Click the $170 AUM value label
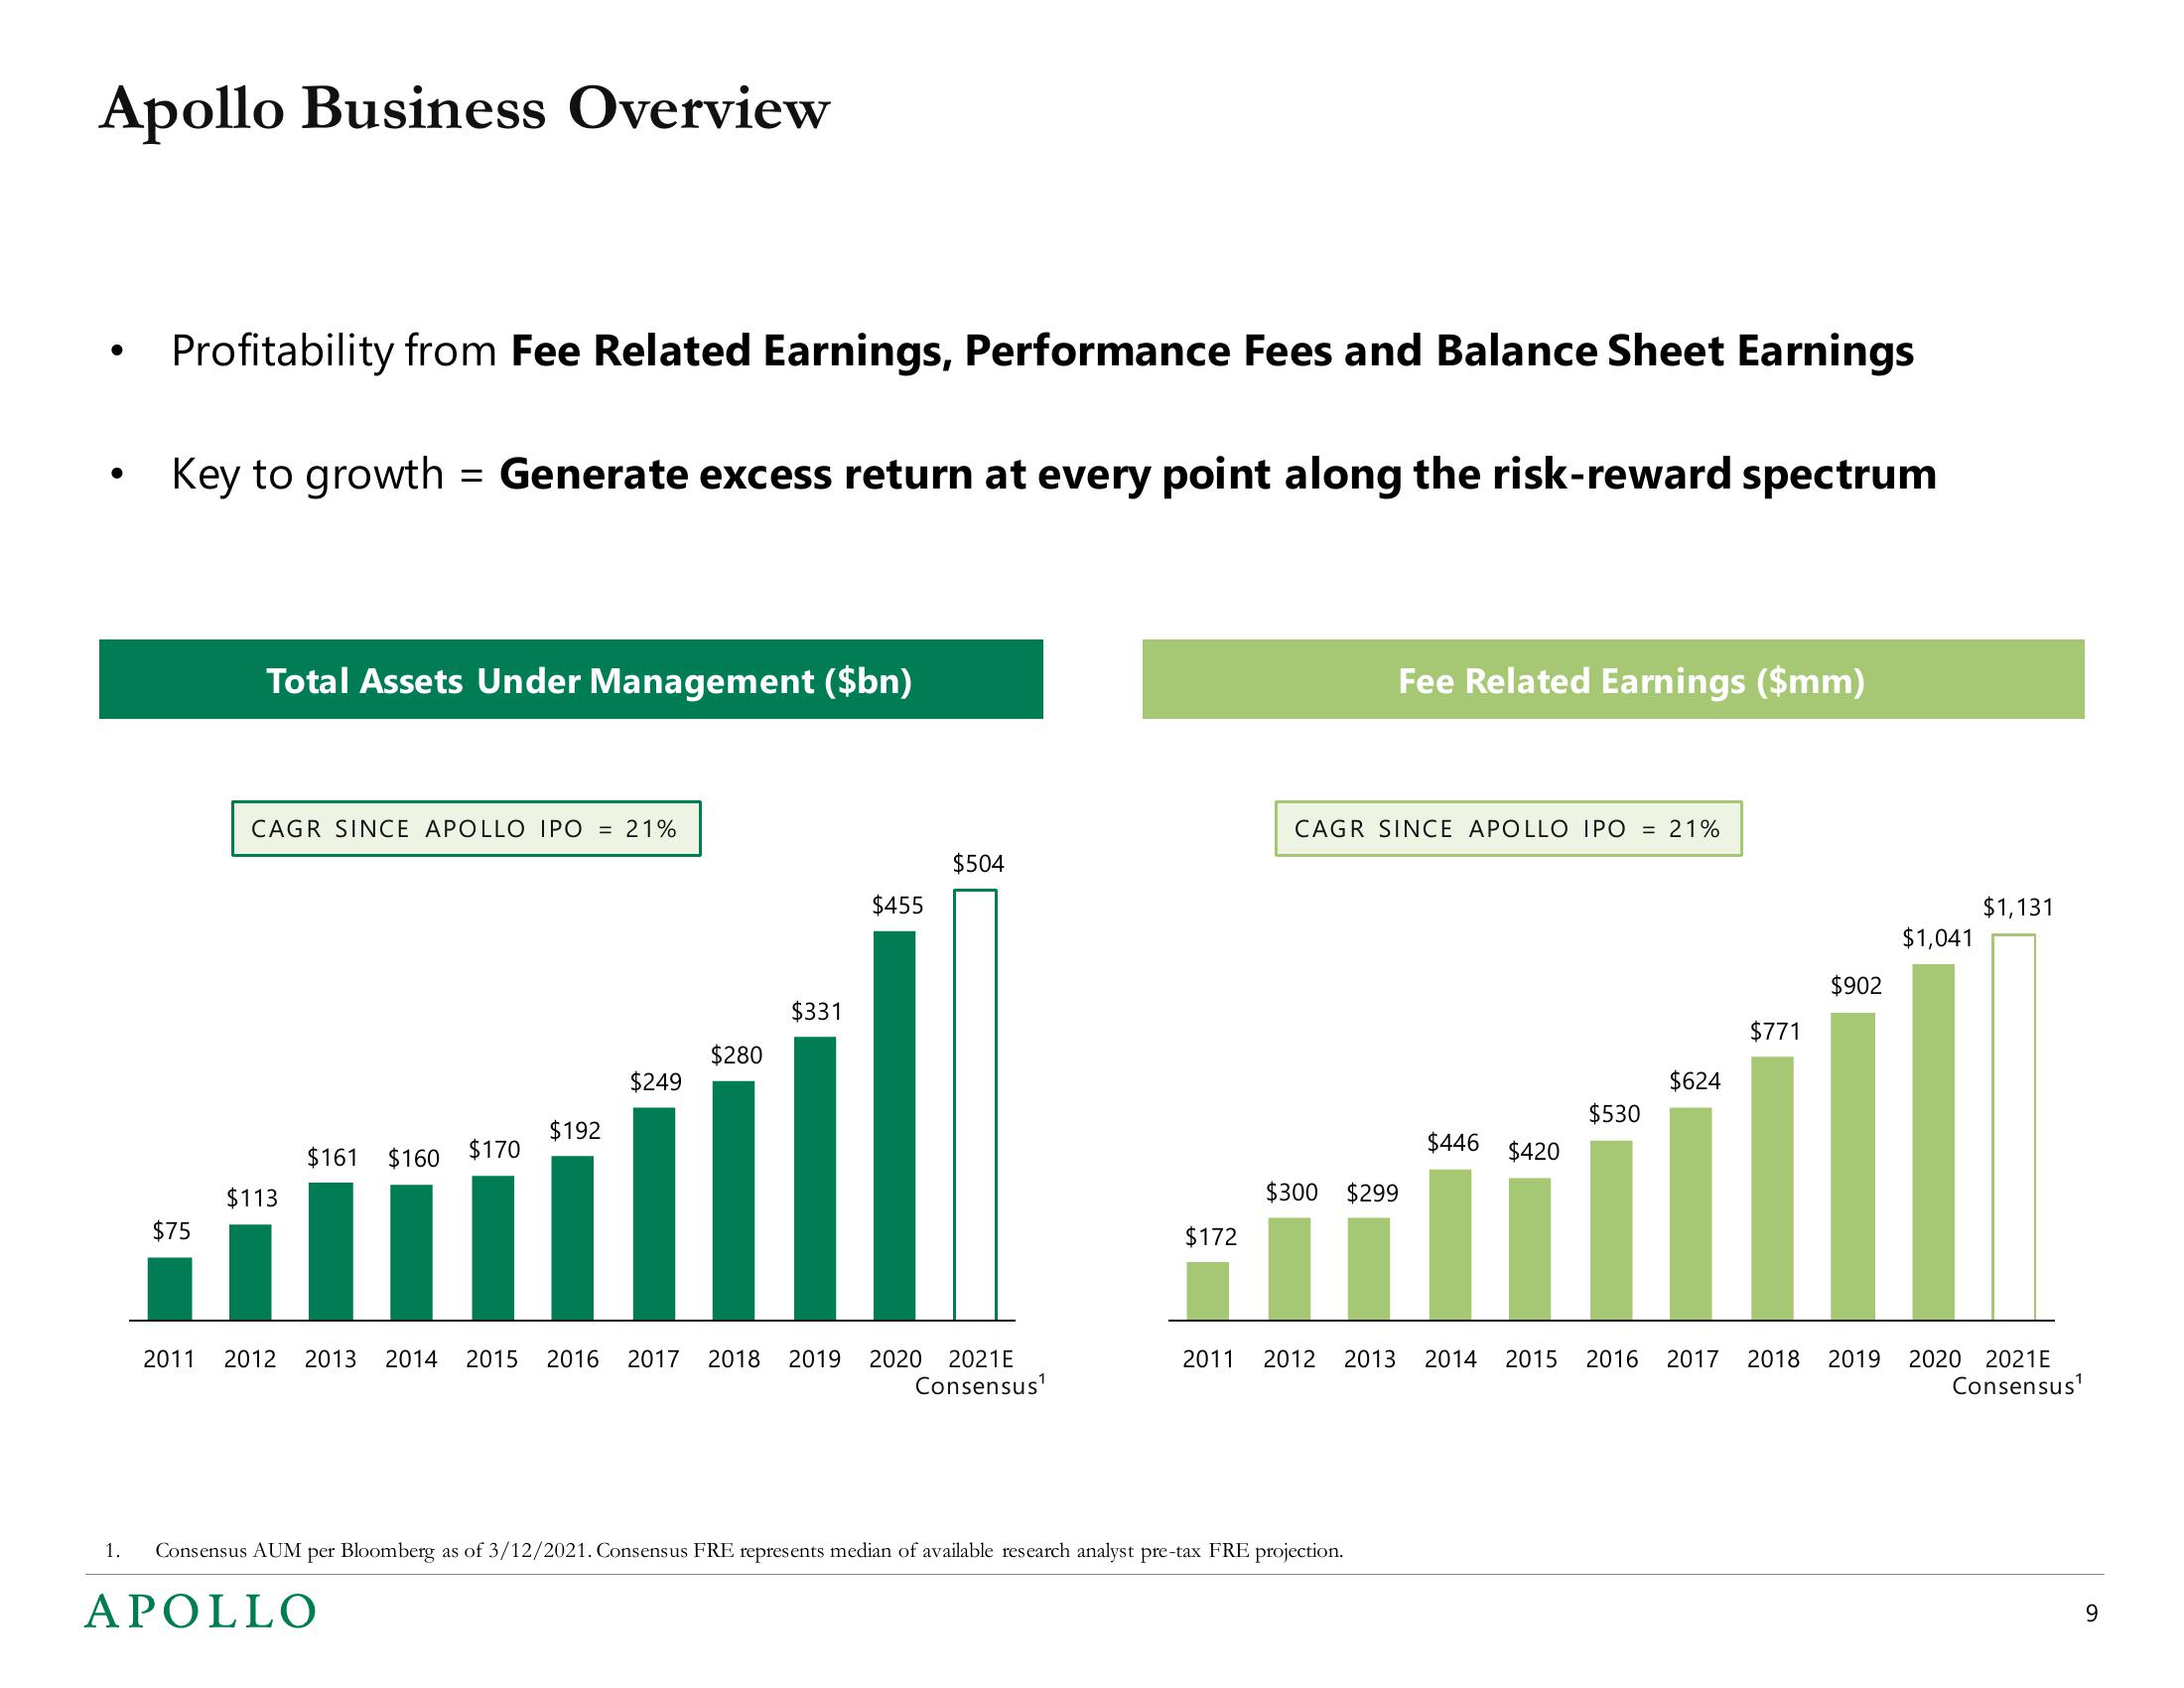Screen dimensions: 2184x1688 tap(495, 1150)
